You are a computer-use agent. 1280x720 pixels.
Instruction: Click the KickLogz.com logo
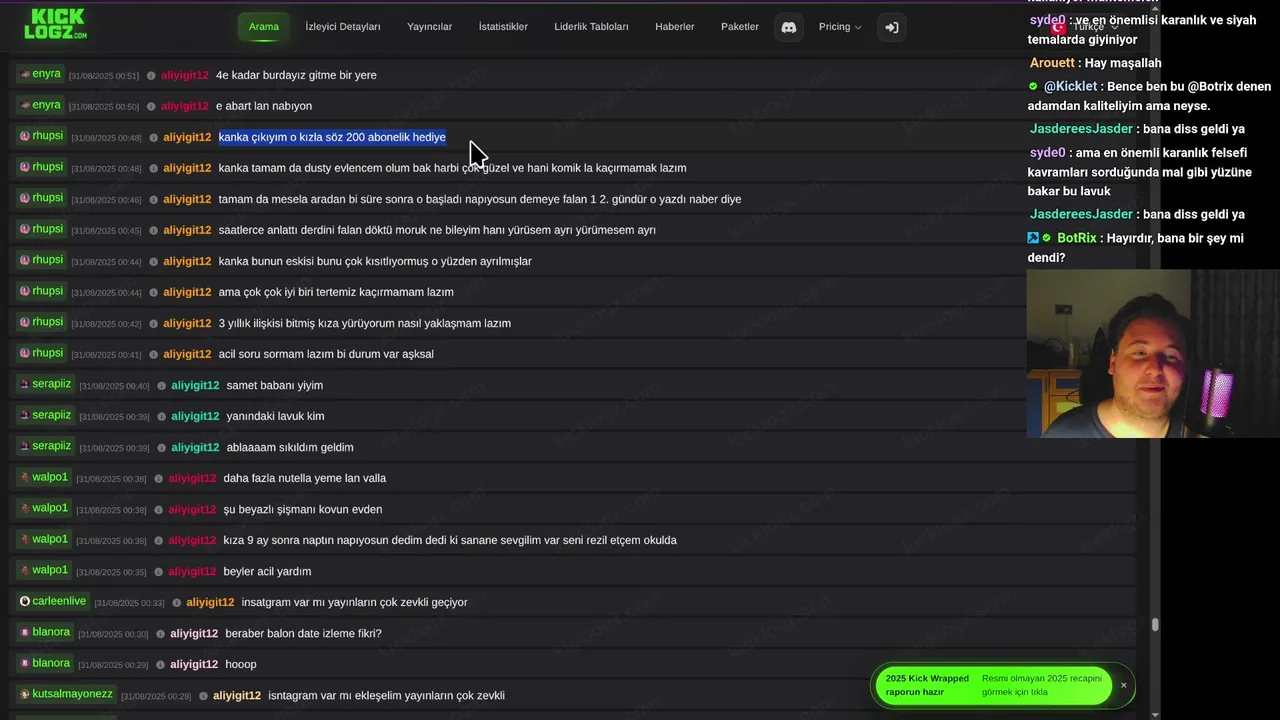pyautogui.click(x=55, y=23)
